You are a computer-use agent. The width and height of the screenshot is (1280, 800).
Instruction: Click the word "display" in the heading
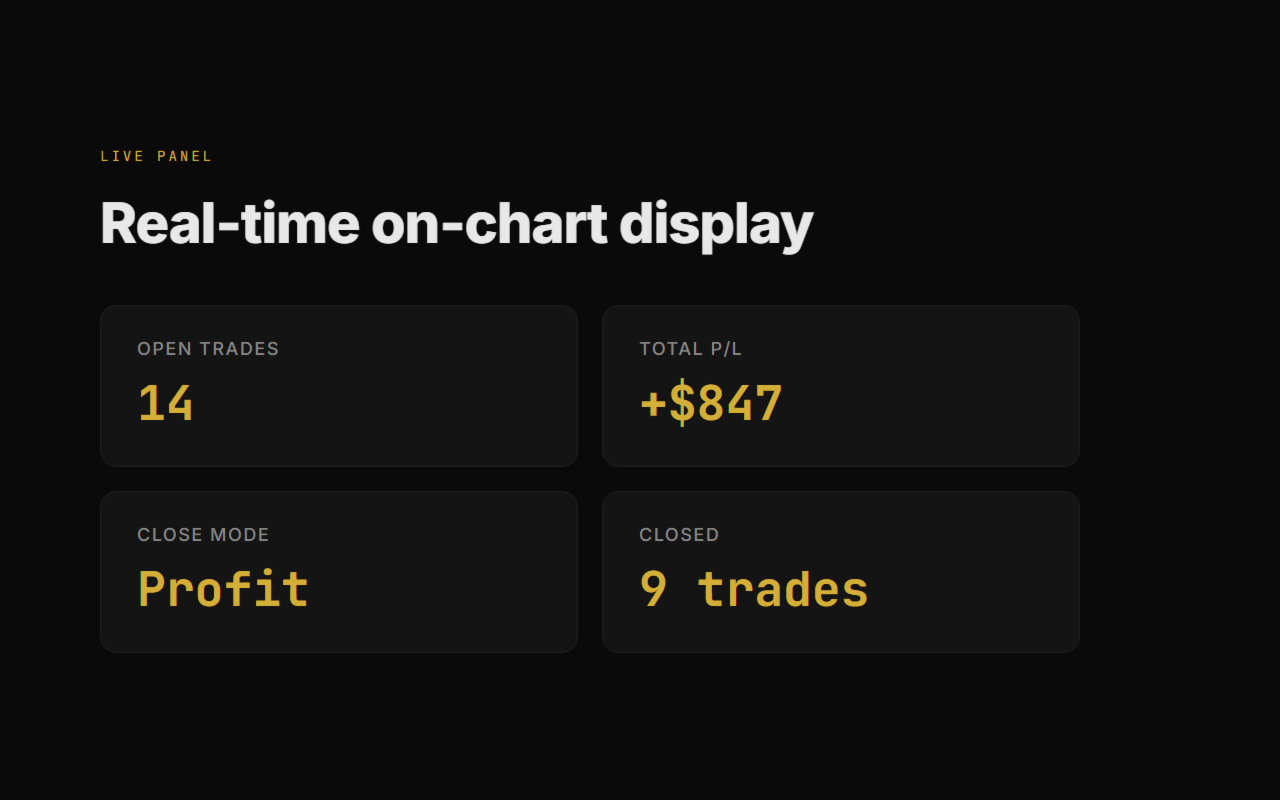coord(716,223)
